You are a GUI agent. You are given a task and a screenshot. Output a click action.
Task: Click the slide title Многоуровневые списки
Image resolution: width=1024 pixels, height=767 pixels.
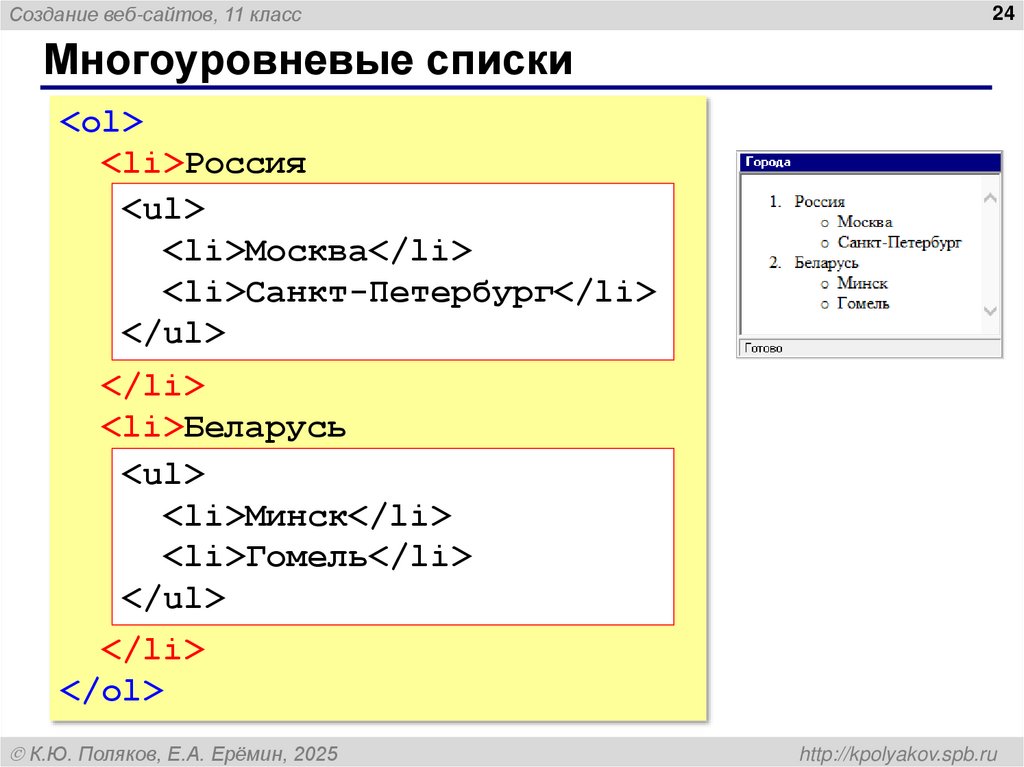(x=308, y=60)
